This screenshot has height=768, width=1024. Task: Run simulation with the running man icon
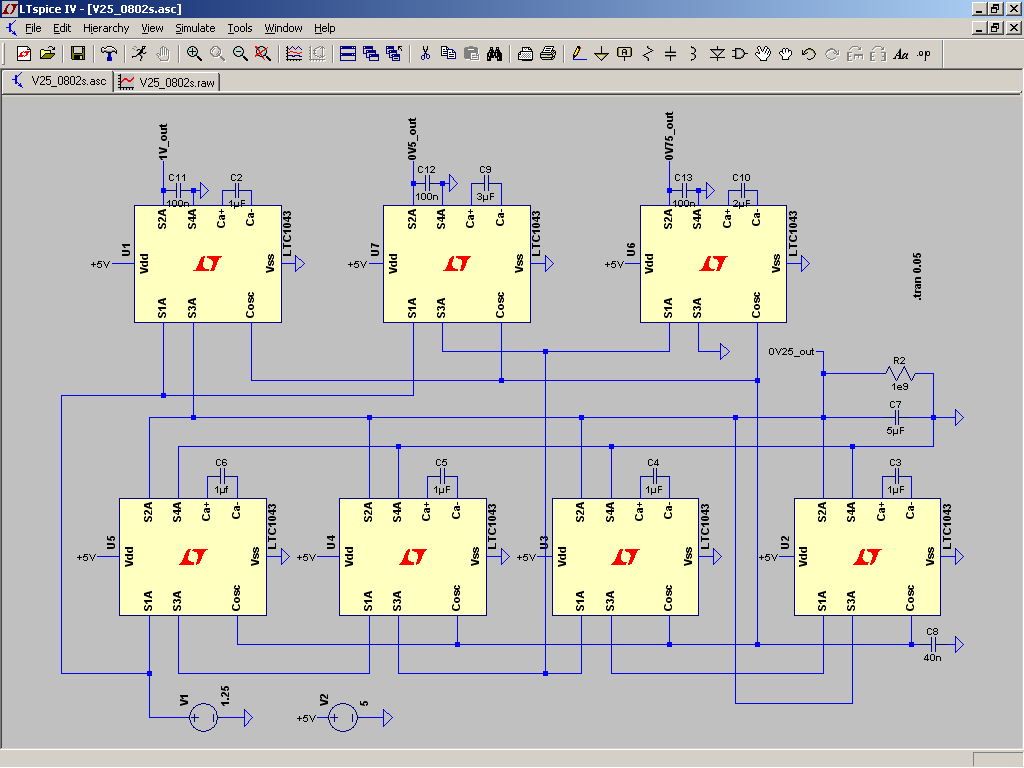(139, 54)
